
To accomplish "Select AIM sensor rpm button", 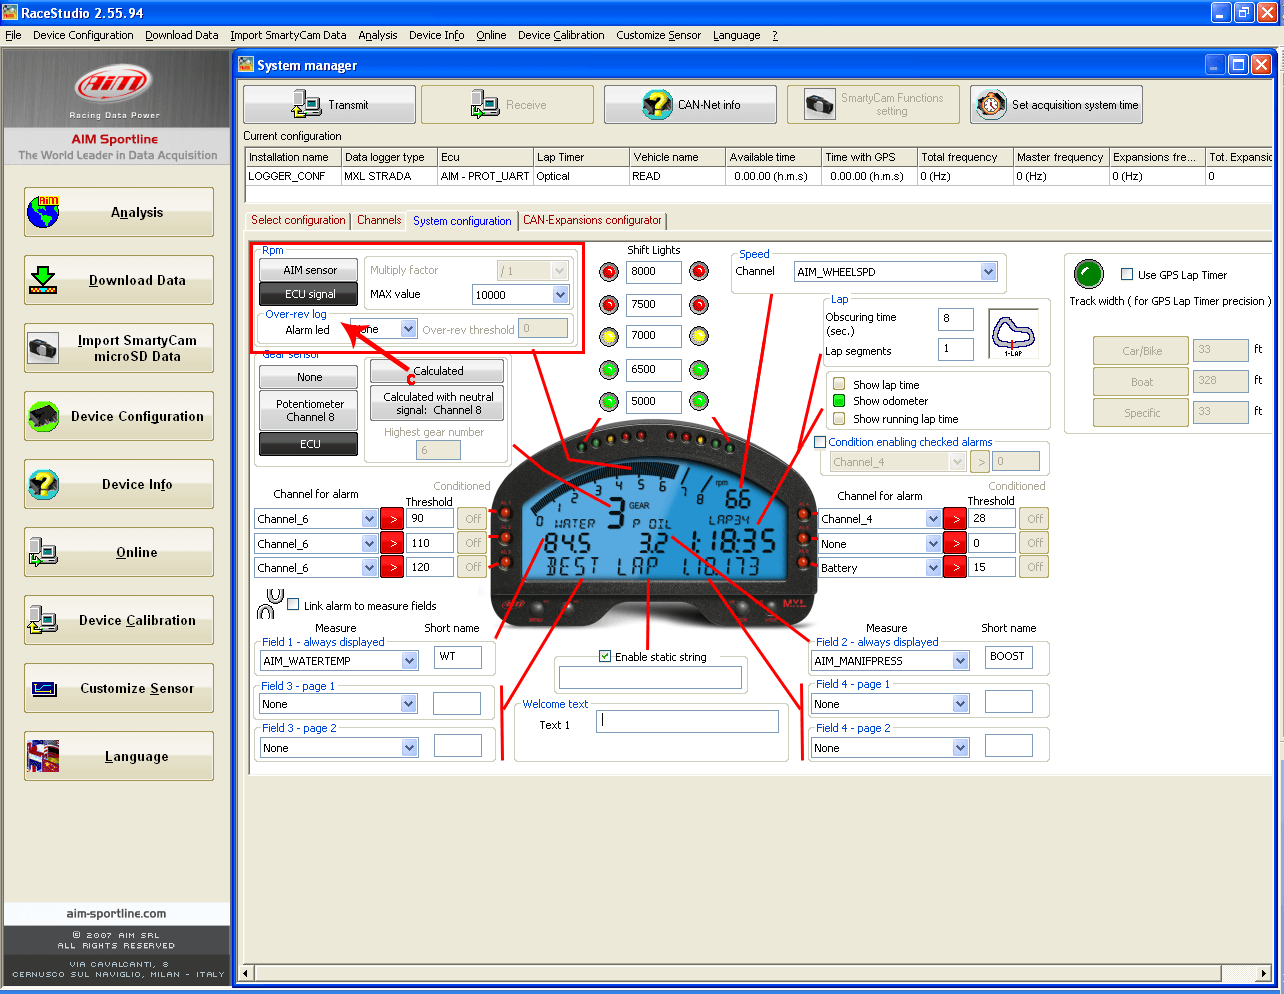I will 310,270.
